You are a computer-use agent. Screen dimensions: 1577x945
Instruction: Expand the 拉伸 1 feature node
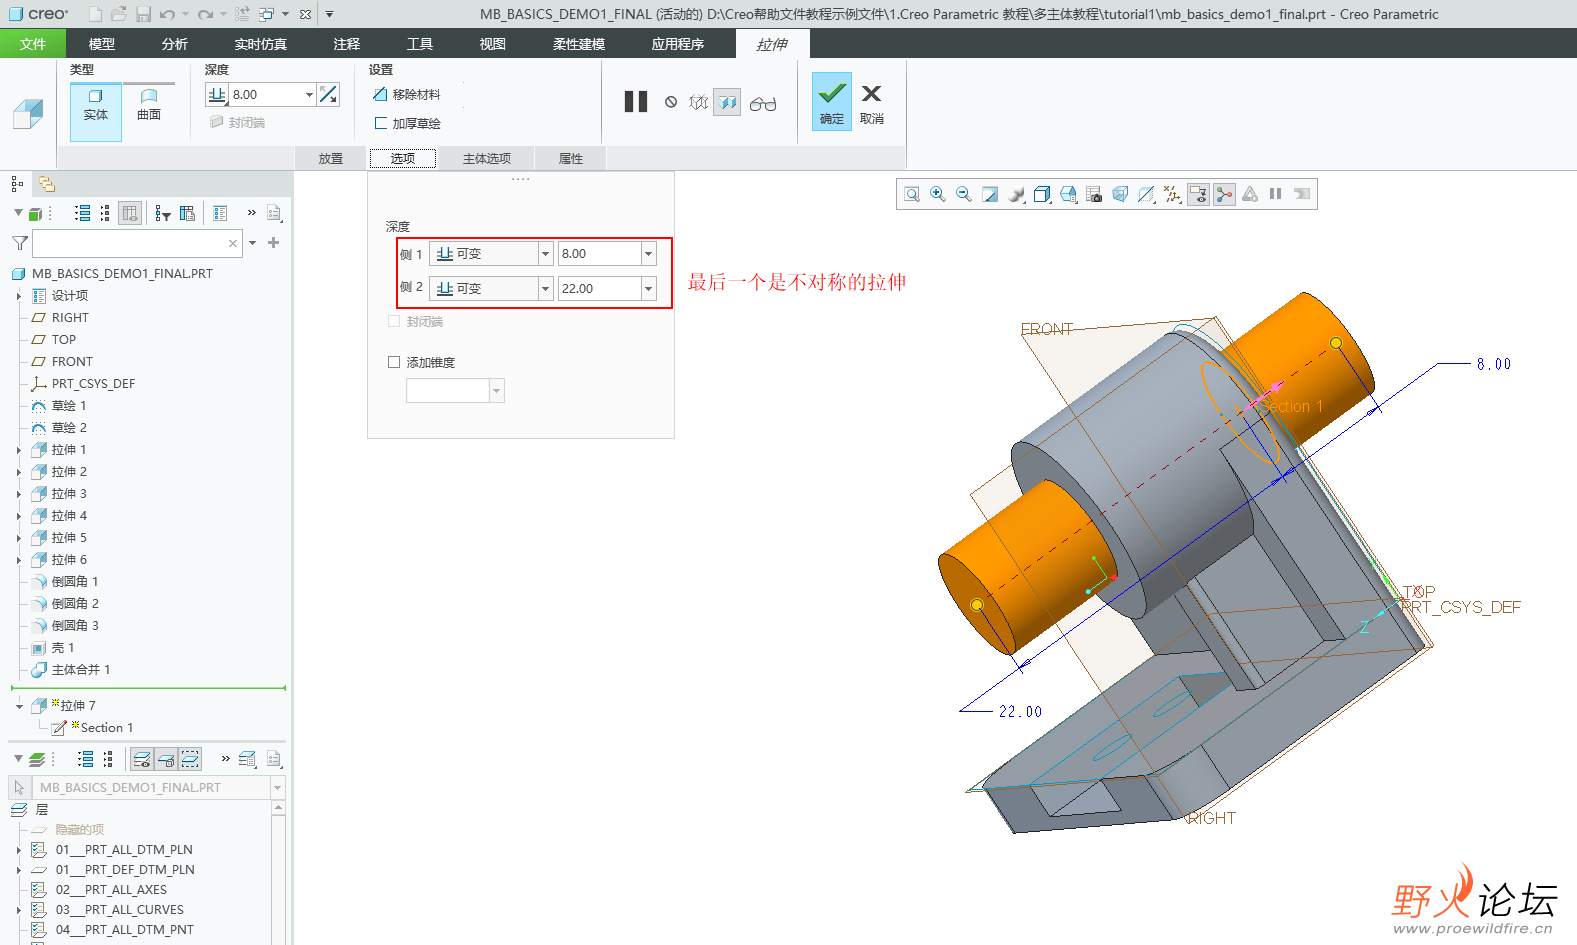pyautogui.click(x=18, y=450)
